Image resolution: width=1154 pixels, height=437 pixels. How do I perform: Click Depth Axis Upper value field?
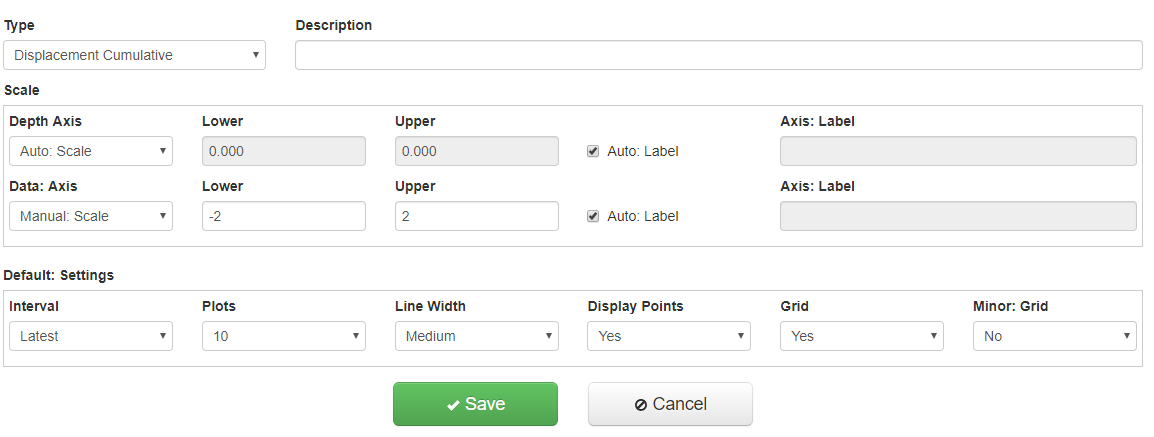click(x=477, y=151)
